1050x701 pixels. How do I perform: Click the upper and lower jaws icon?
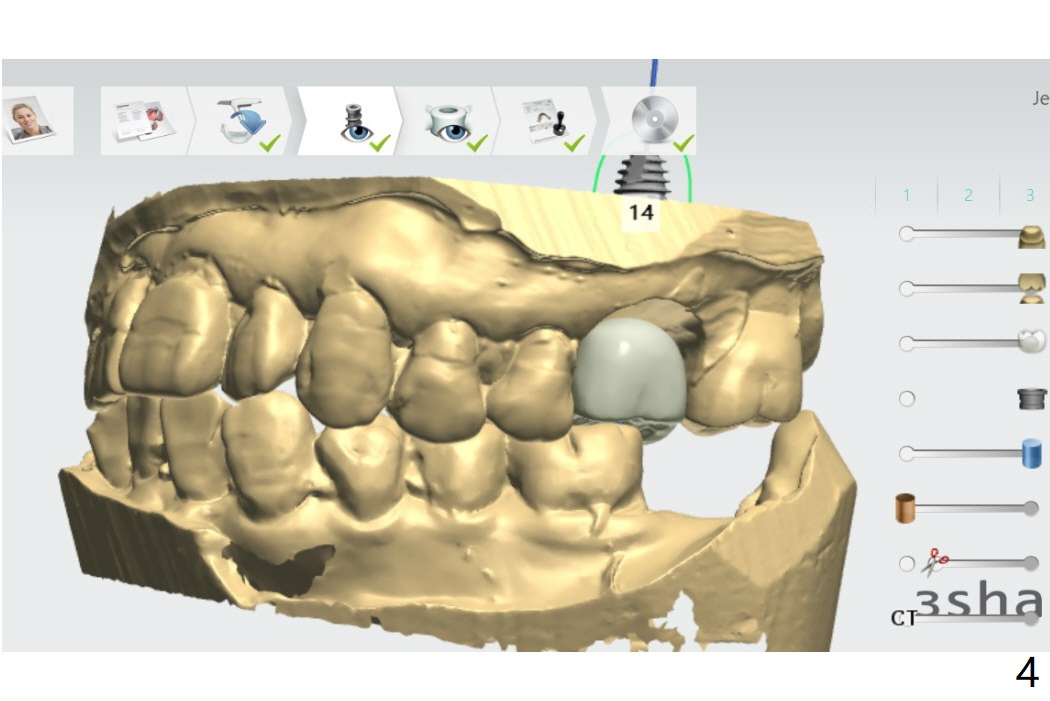[x=1031, y=288]
